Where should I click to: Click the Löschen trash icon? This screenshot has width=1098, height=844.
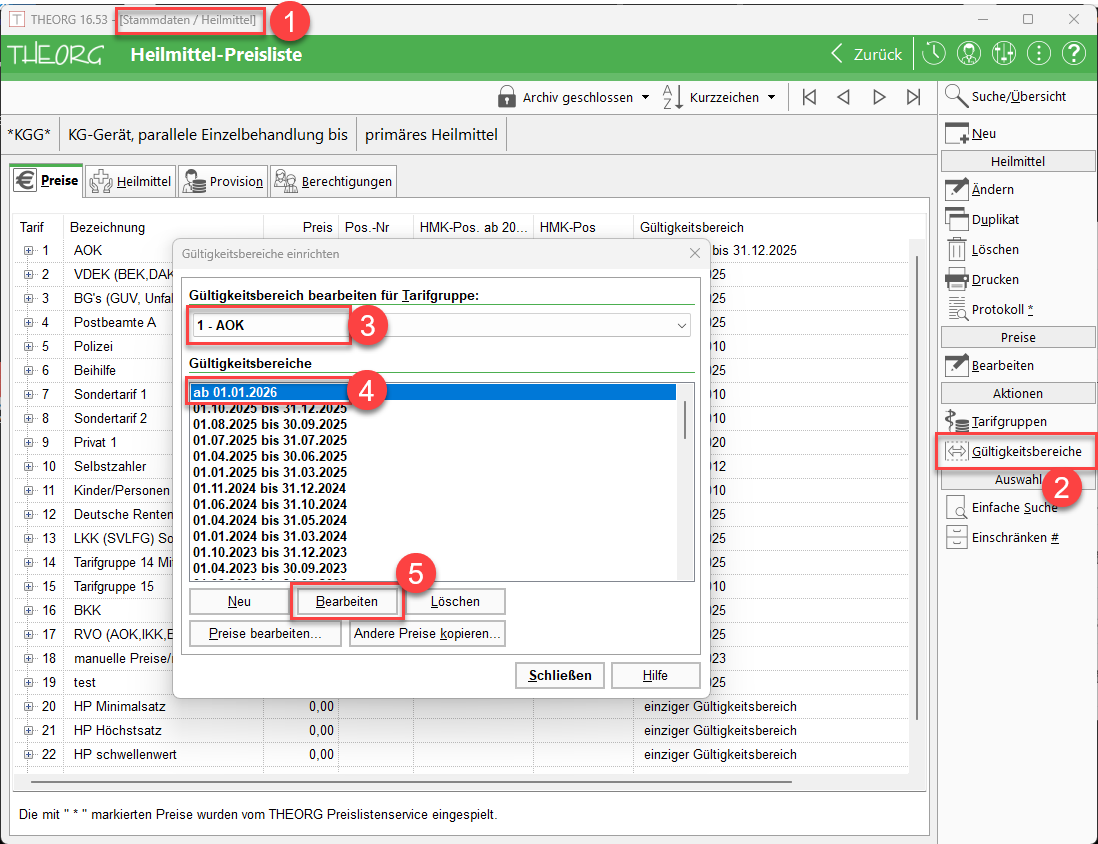pos(957,249)
